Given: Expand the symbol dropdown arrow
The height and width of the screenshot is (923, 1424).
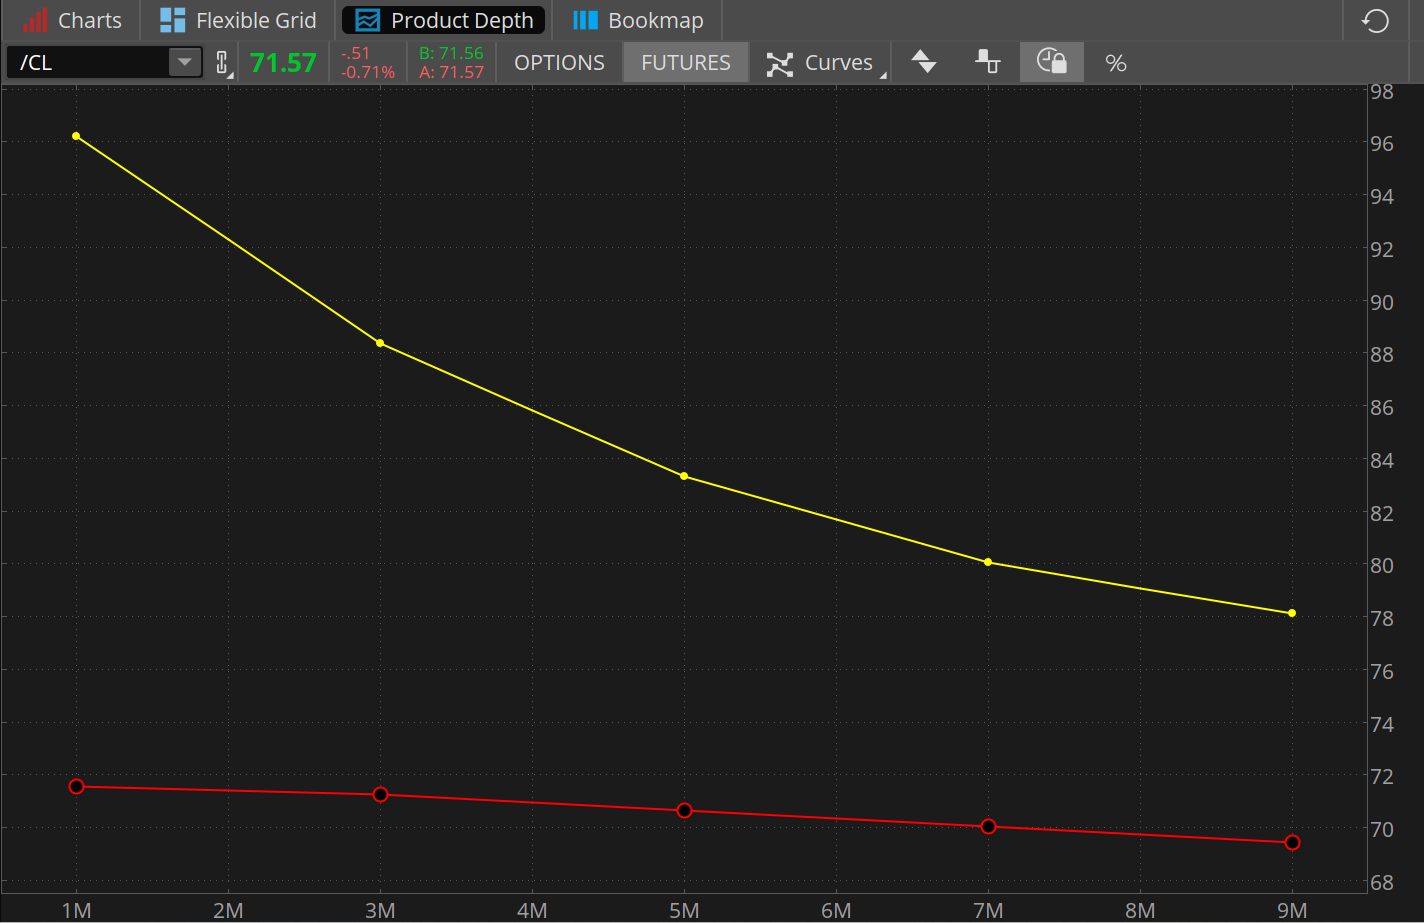Looking at the screenshot, I should coord(185,63).
